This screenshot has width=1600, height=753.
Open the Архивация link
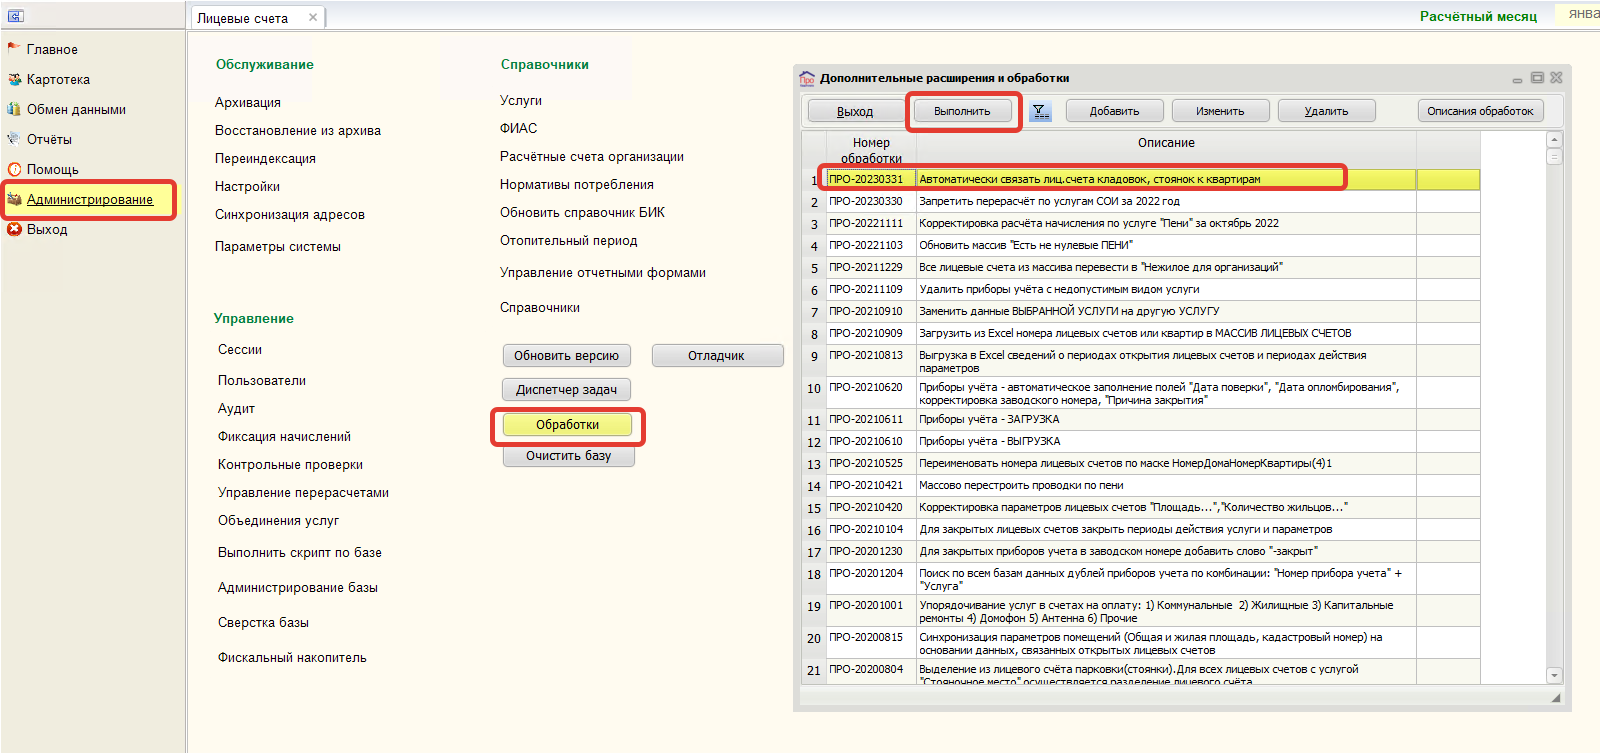pos(248,102)
